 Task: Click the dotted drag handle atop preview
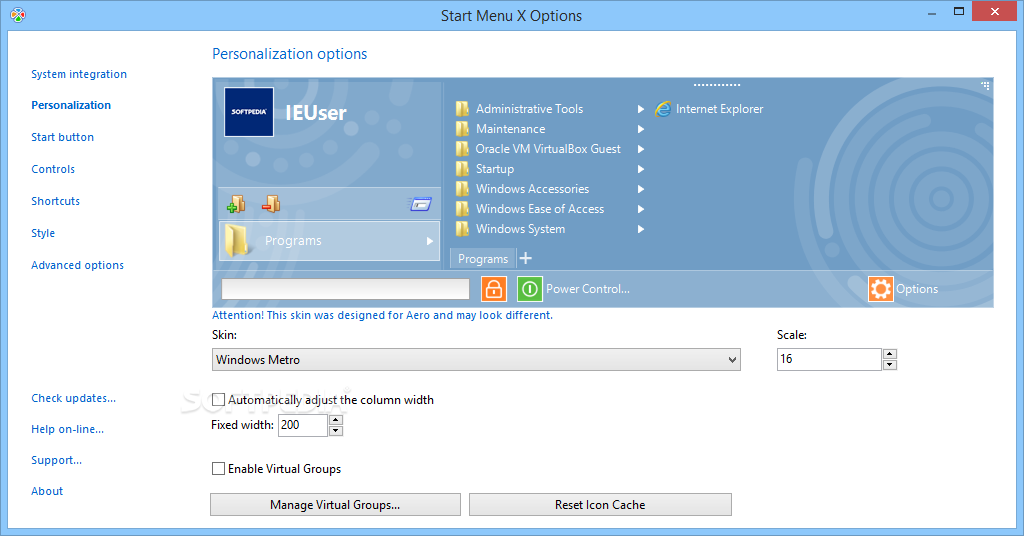pyautogui.click(x=716, y=85)
